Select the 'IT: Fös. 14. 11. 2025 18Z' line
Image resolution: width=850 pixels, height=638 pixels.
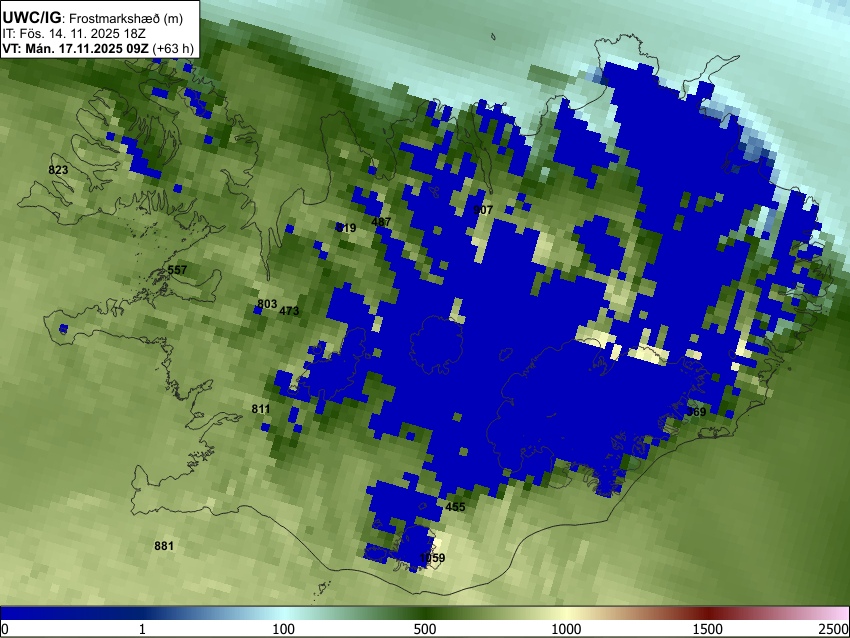[73, 33]
